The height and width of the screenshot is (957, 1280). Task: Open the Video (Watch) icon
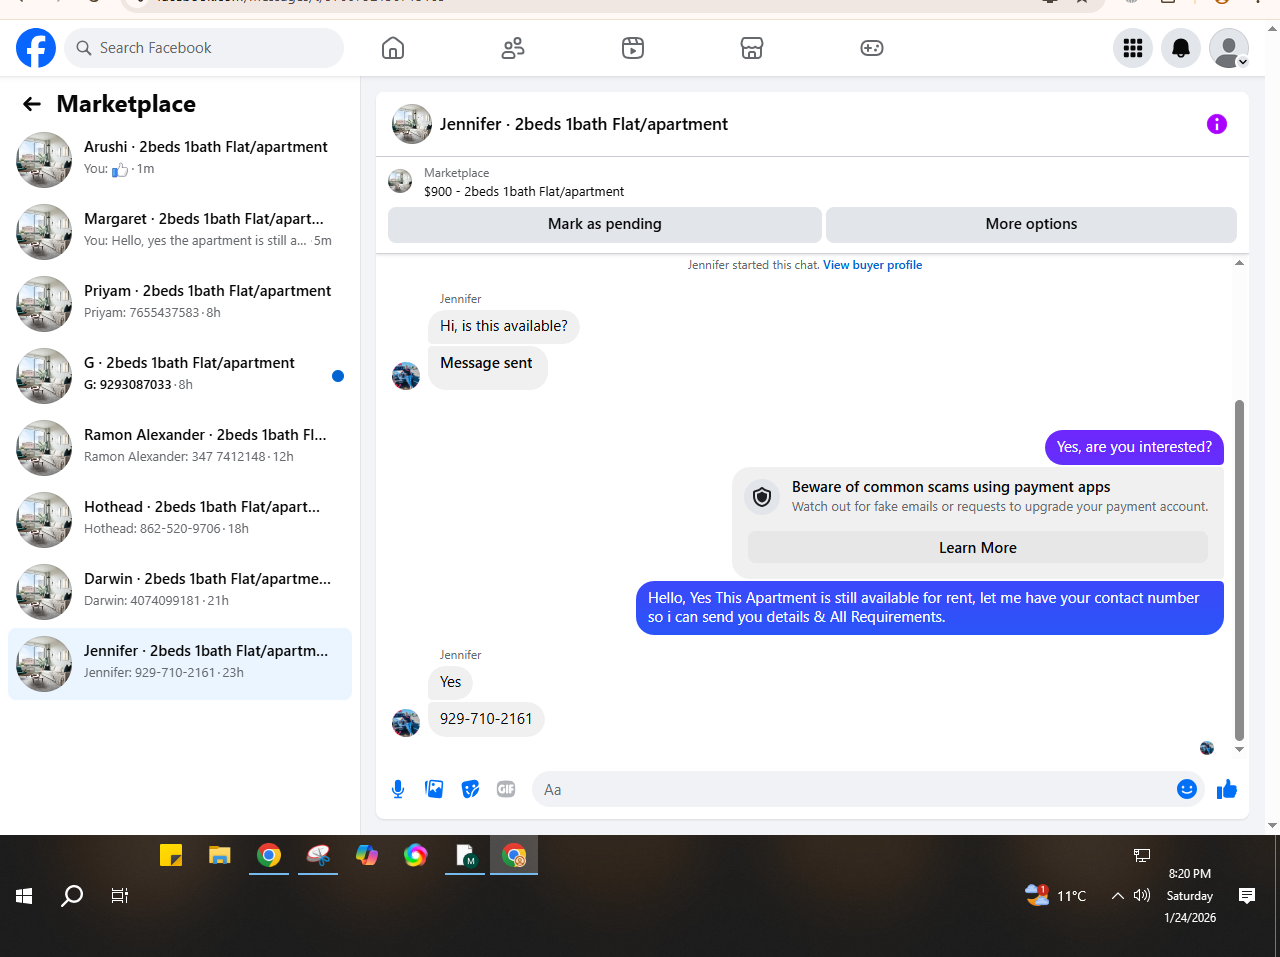[x=633, y=48]
